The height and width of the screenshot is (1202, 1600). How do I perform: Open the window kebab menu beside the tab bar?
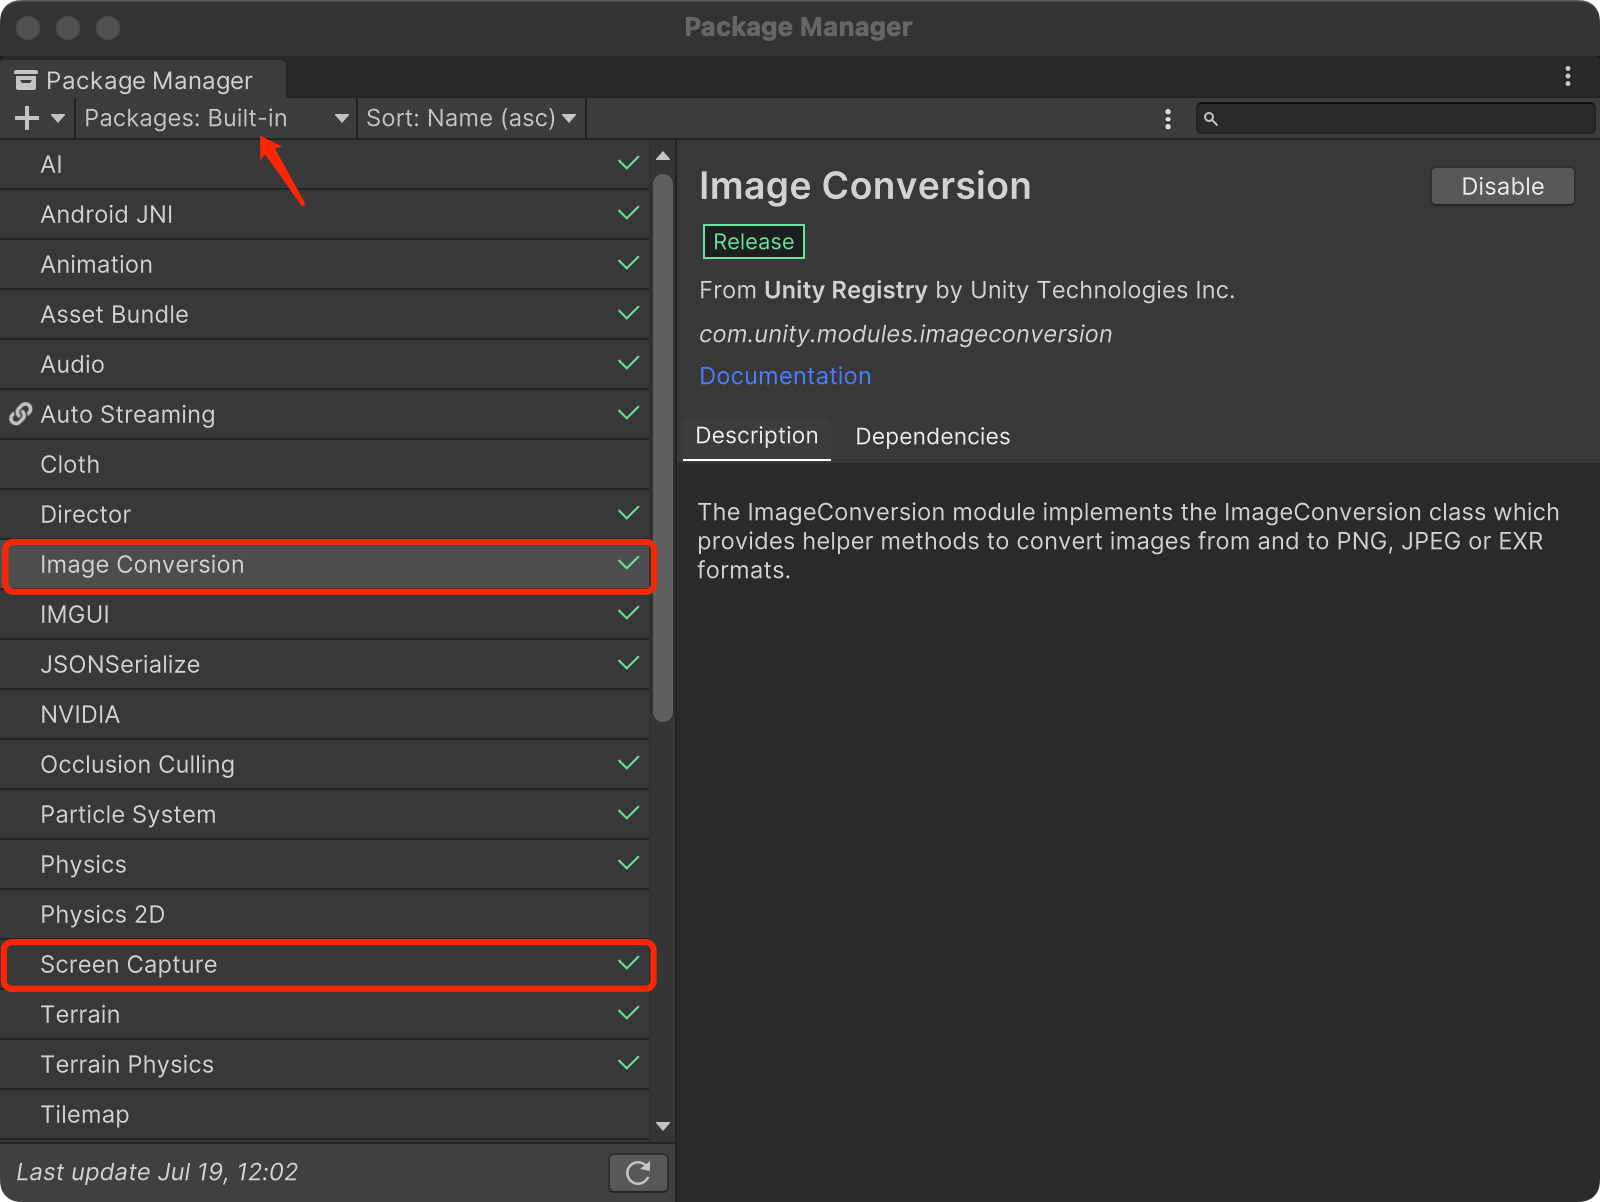tap(1567, 77)
